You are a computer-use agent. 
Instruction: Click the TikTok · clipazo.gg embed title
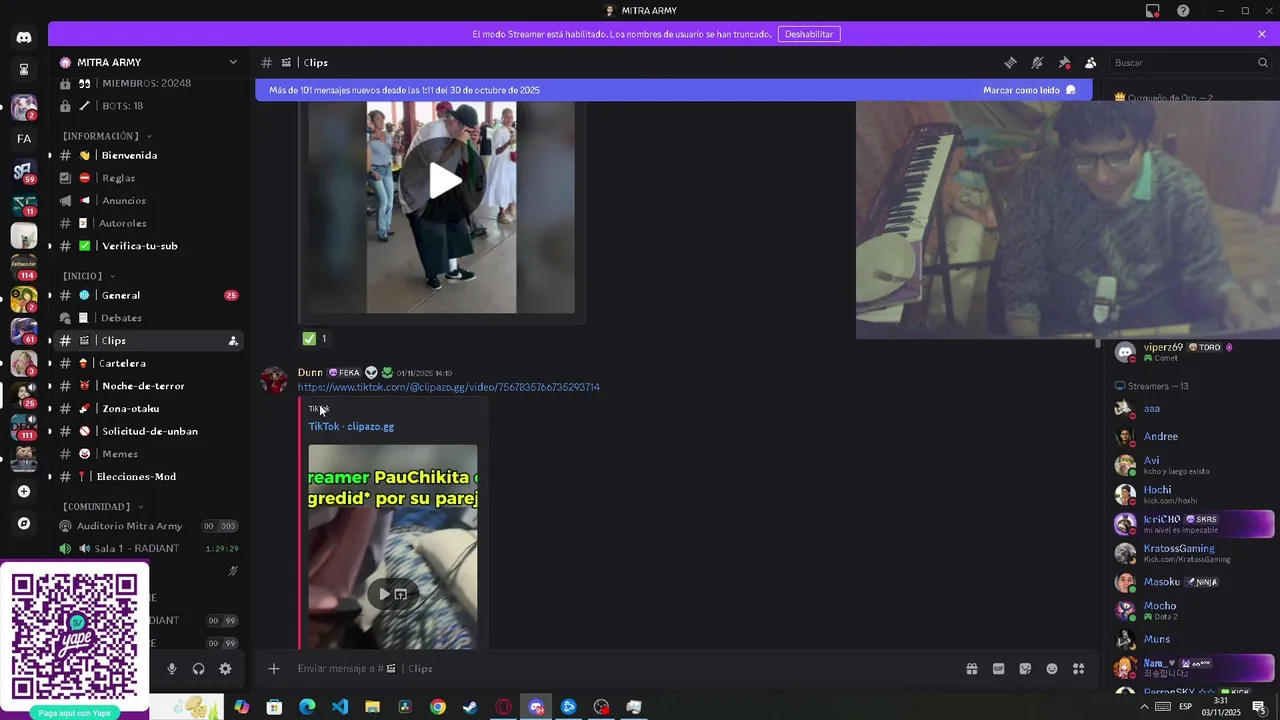(x=351, y=426)
